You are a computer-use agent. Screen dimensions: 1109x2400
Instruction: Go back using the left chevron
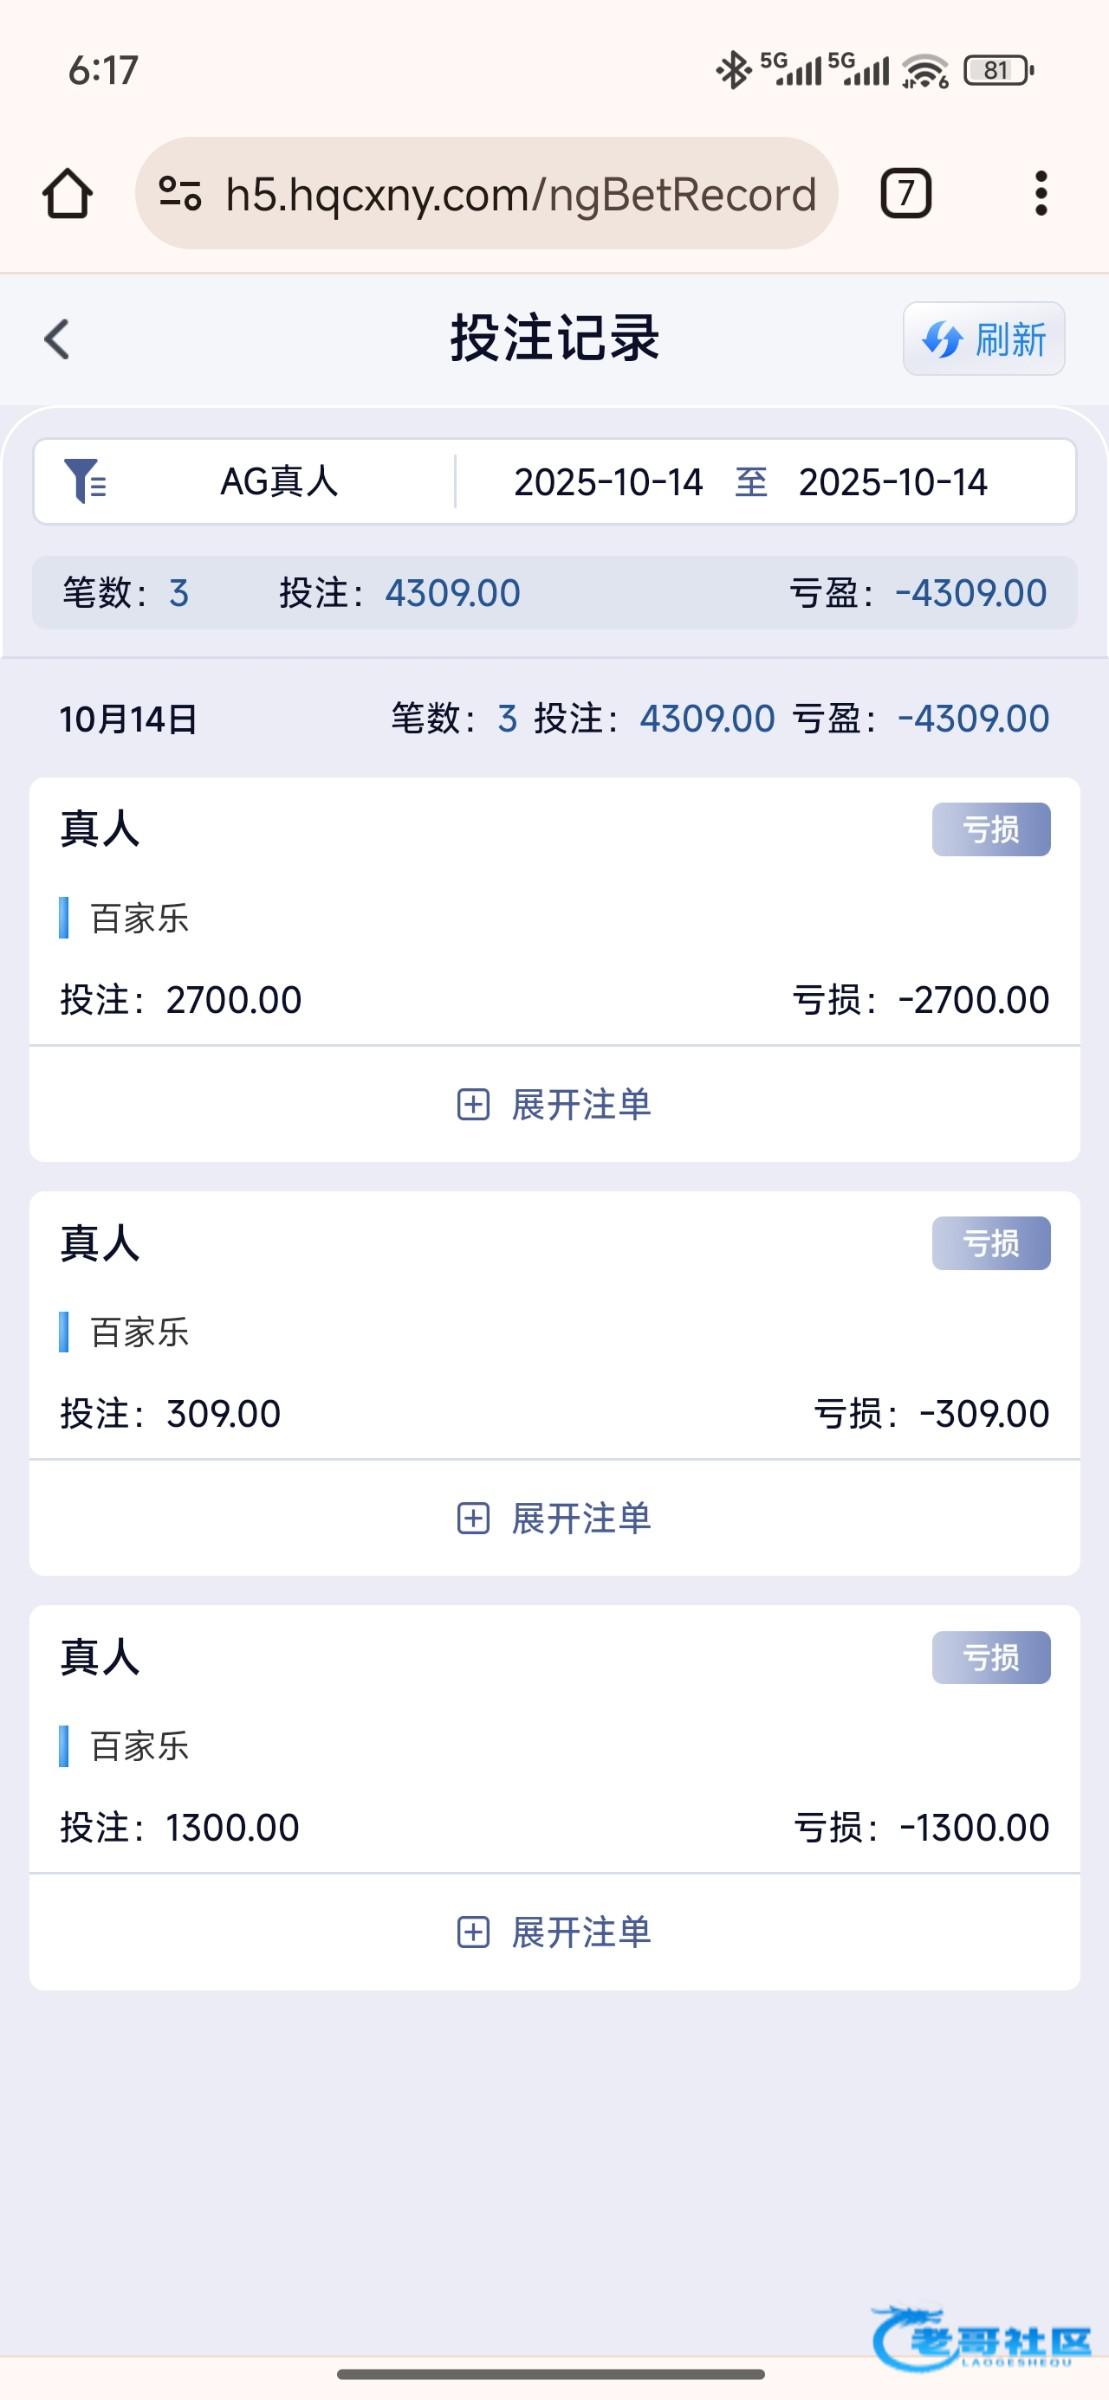coord(58,339)
